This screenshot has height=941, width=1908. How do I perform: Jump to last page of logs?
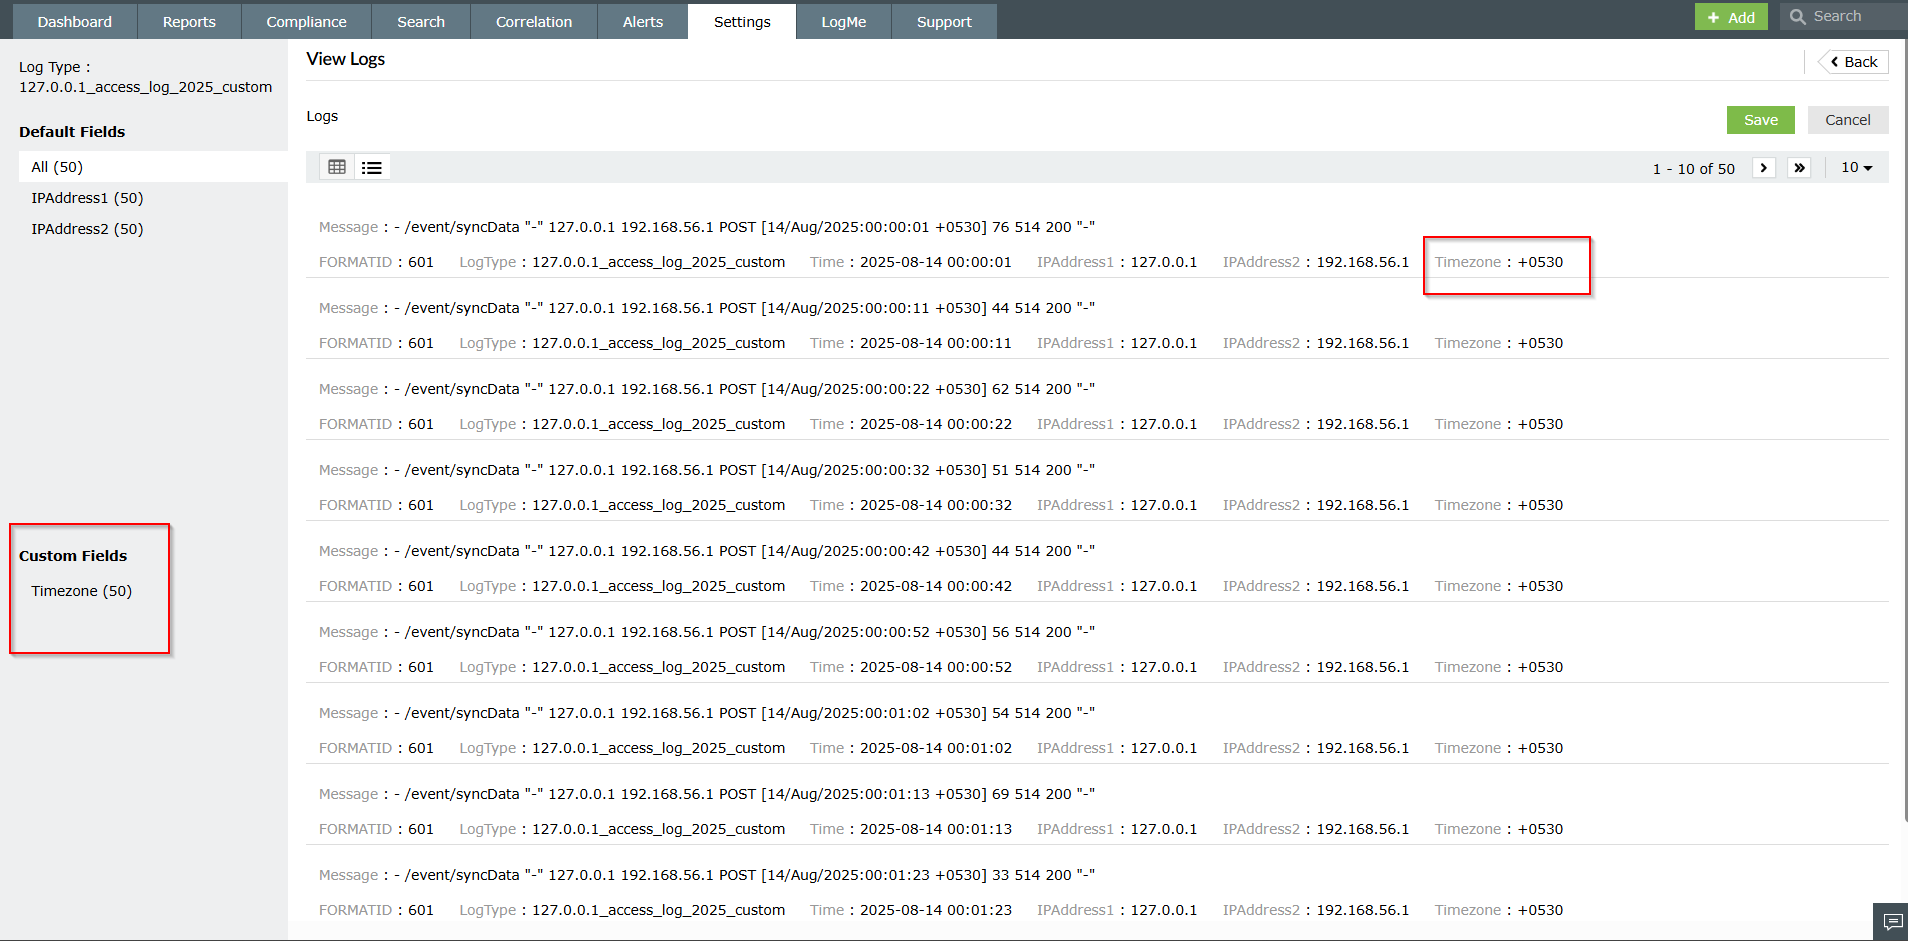pos(1799,168)
